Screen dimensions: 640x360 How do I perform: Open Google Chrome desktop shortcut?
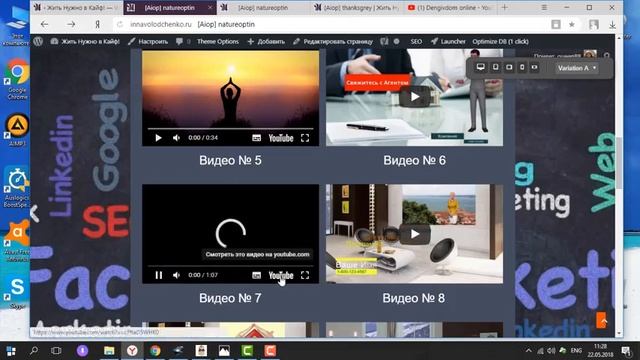[x=17, y=79]
